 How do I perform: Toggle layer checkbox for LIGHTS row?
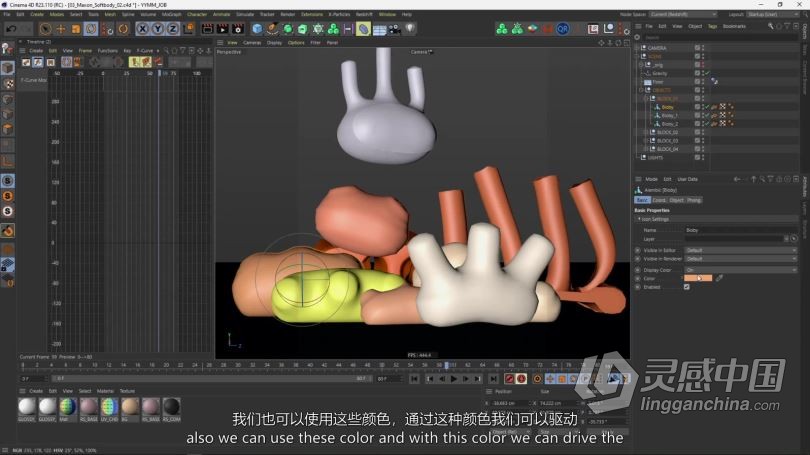point(697,158)
